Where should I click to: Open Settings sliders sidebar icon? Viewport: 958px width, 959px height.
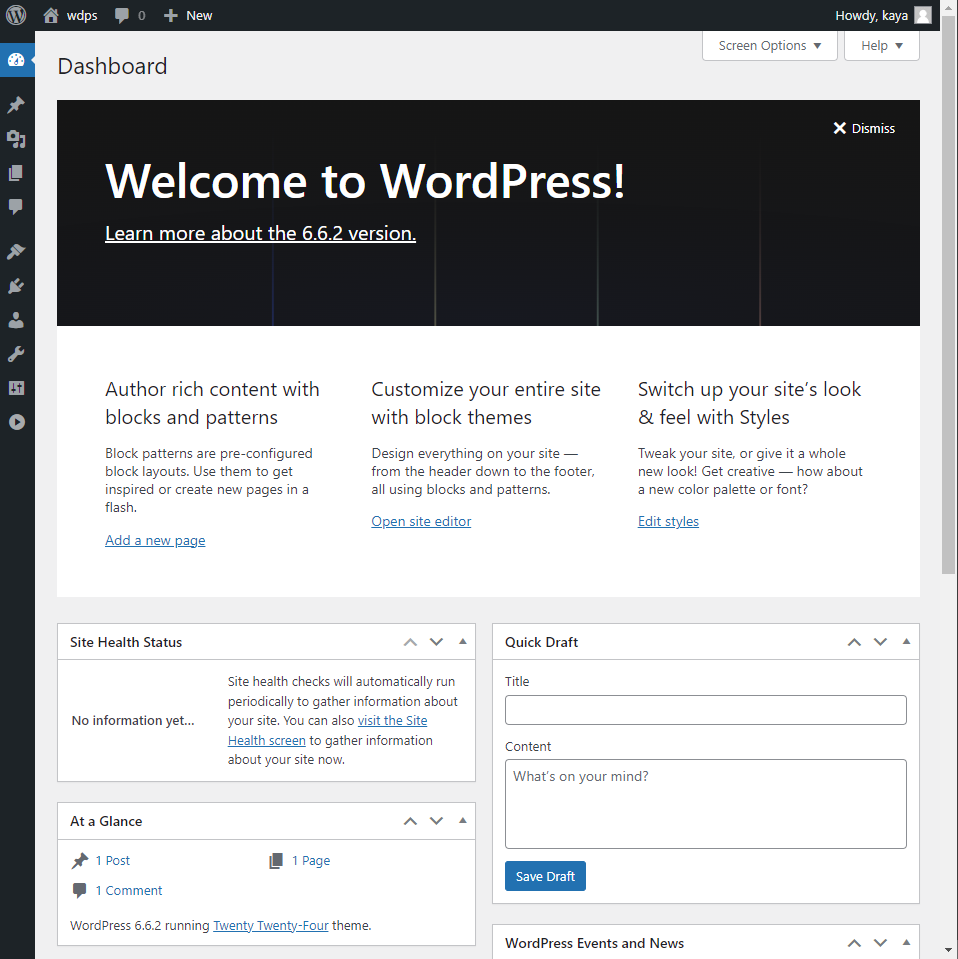(x=17, y=388)
